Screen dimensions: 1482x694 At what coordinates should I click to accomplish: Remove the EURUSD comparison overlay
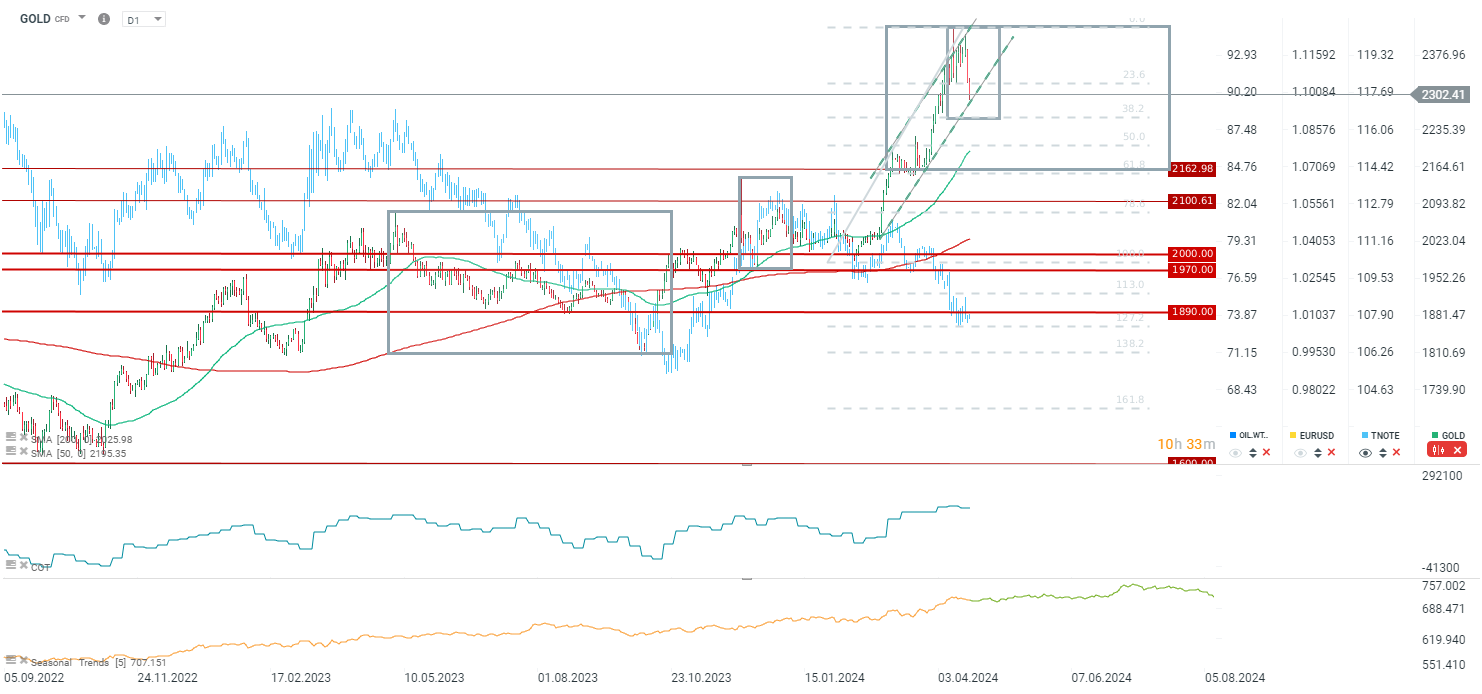(x=1331, y=453)
